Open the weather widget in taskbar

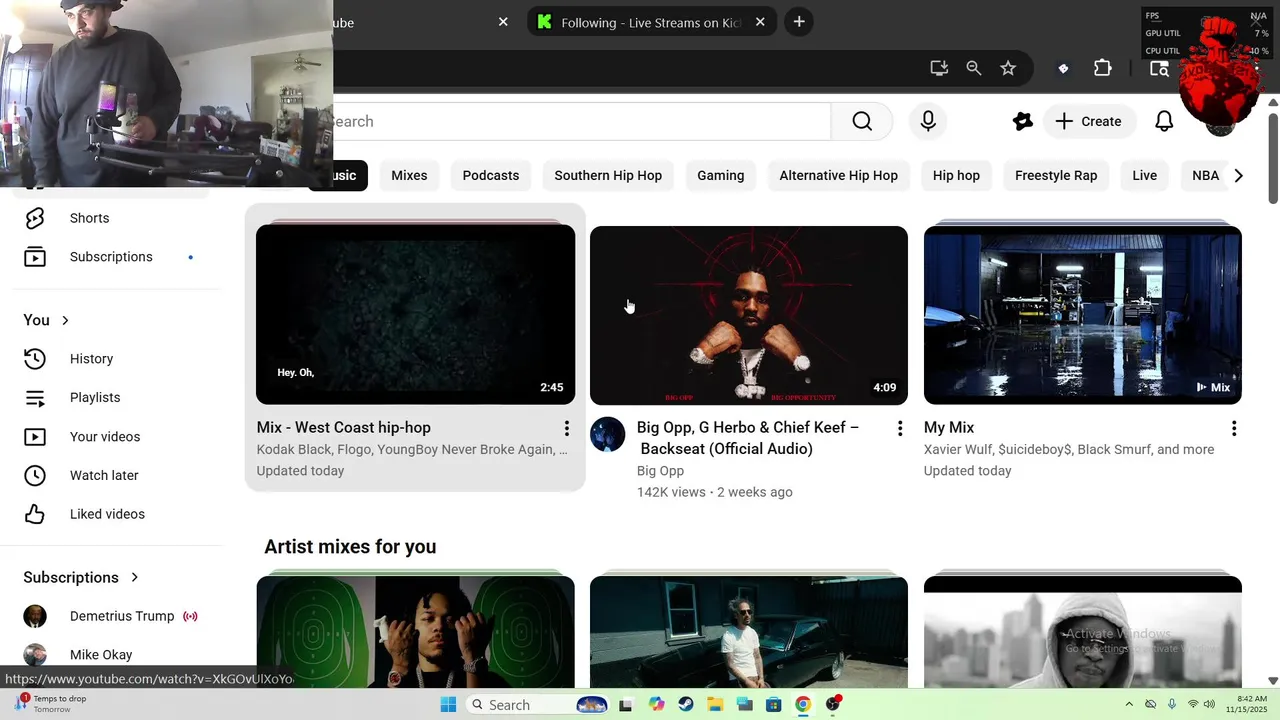[50, 704]
